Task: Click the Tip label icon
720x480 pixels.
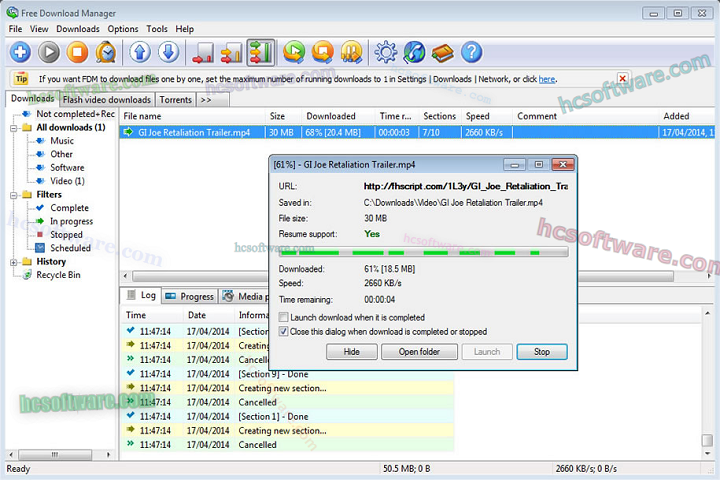Action: tap(21, 79)
